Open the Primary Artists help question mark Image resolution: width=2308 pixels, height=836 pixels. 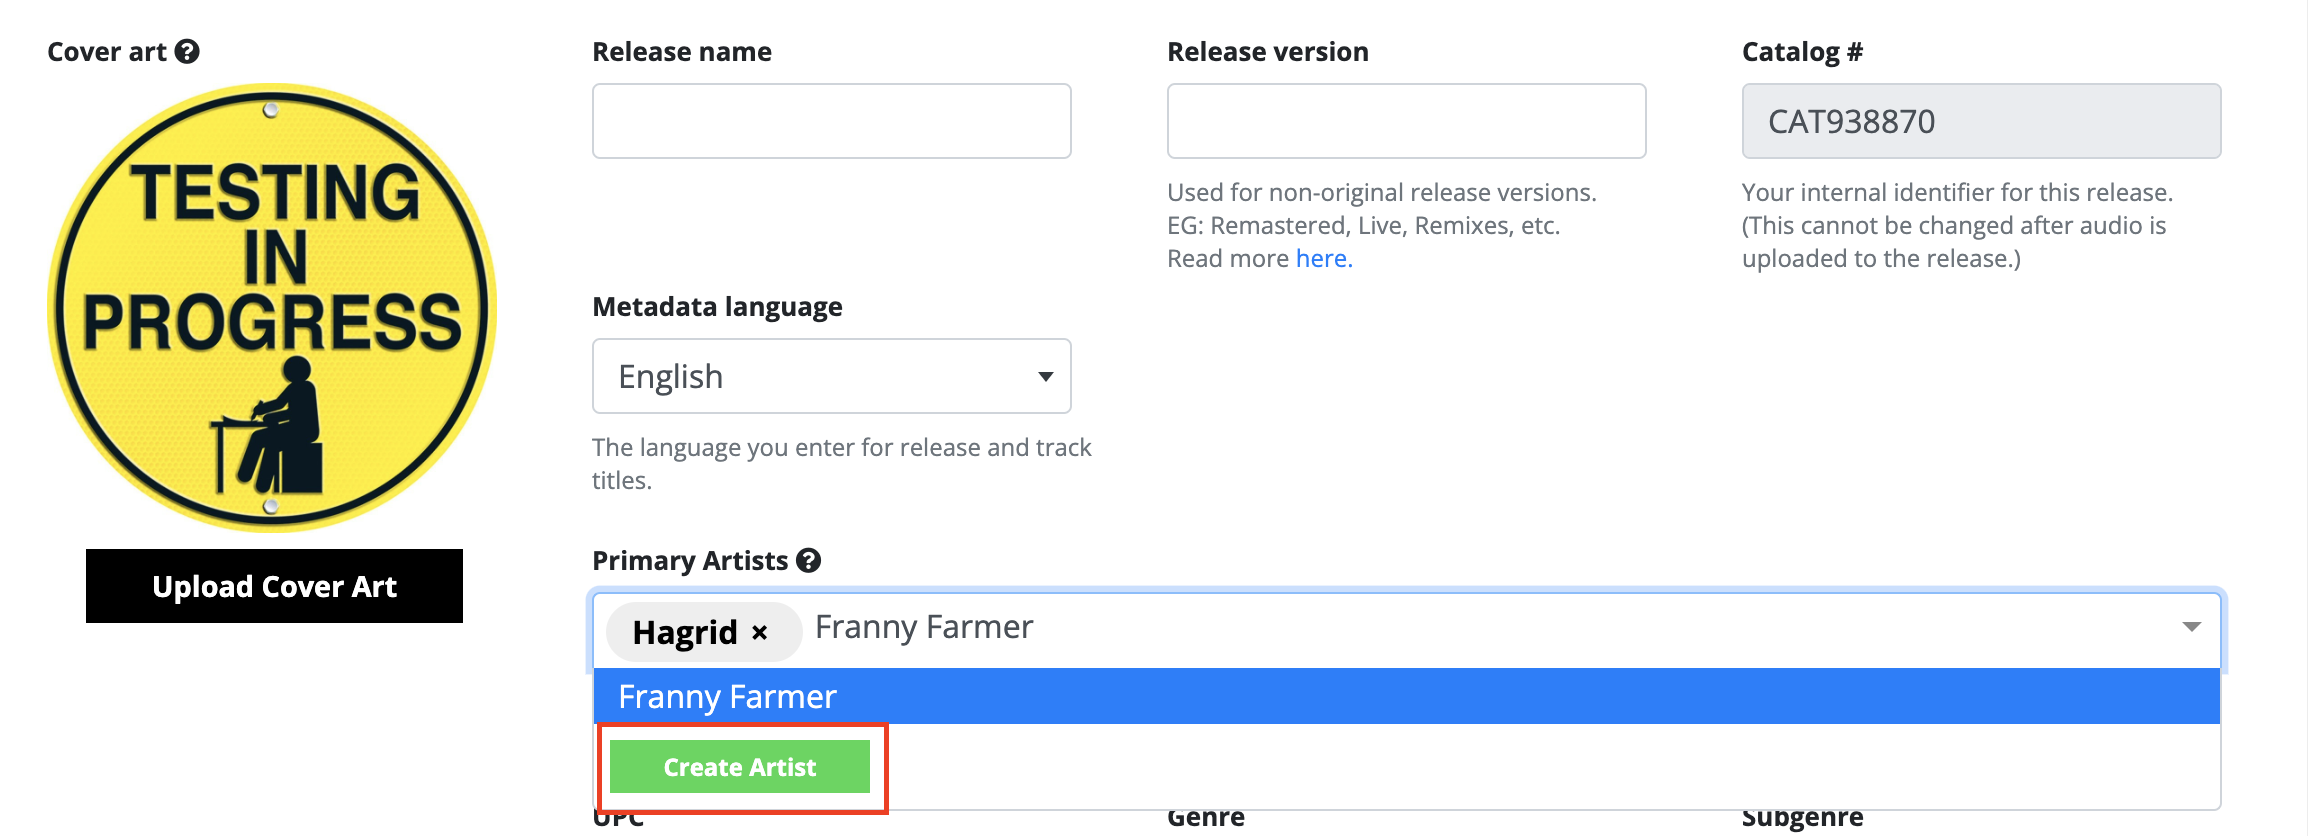click(809, 560)
